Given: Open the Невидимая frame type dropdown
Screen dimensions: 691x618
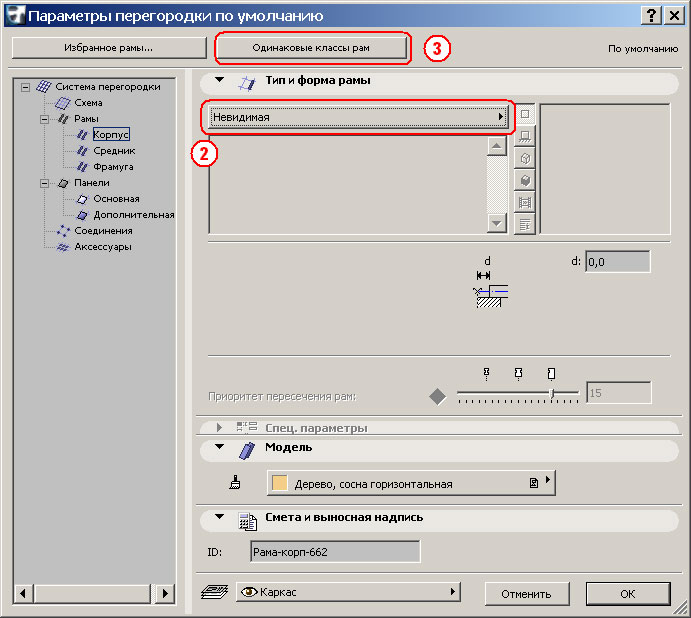Looking at the screenshot, I should pyautogui.click(x=359, y=117).
